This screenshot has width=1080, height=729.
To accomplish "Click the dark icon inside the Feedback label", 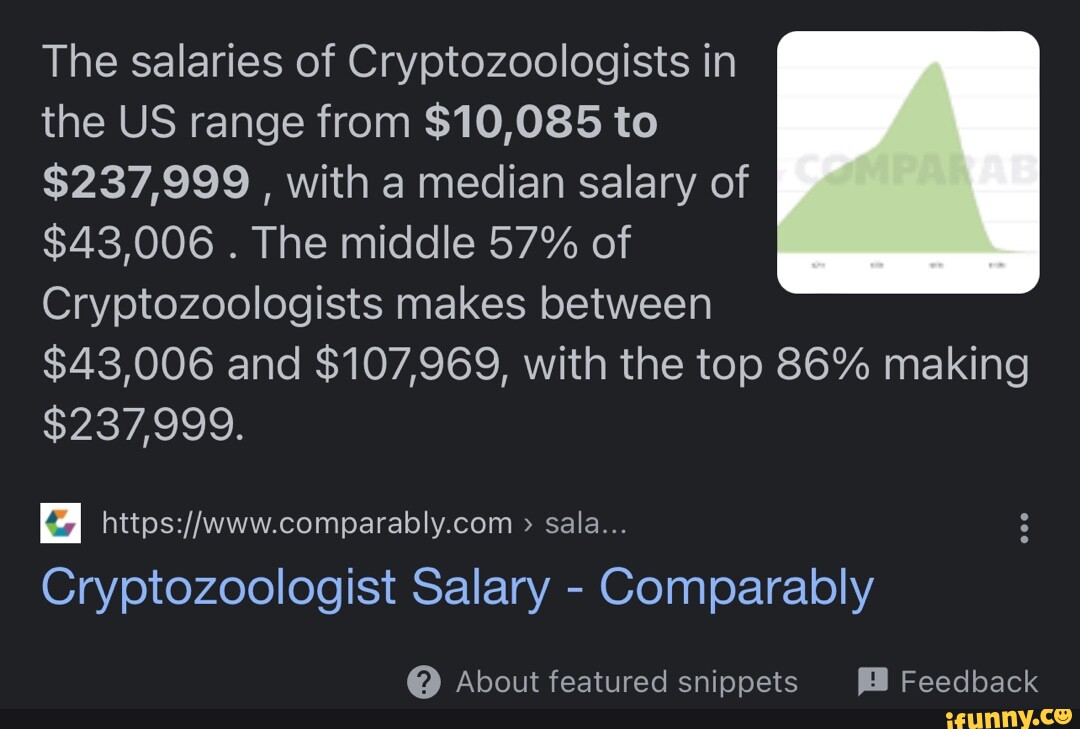I will click(872, 681).
